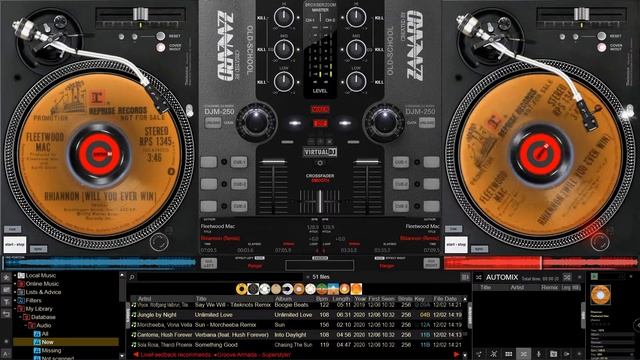The width and height of the screenshot is (640, 360).
Task: Toggle left DJM-250 UNLOAD button
Action: (213, 123)
